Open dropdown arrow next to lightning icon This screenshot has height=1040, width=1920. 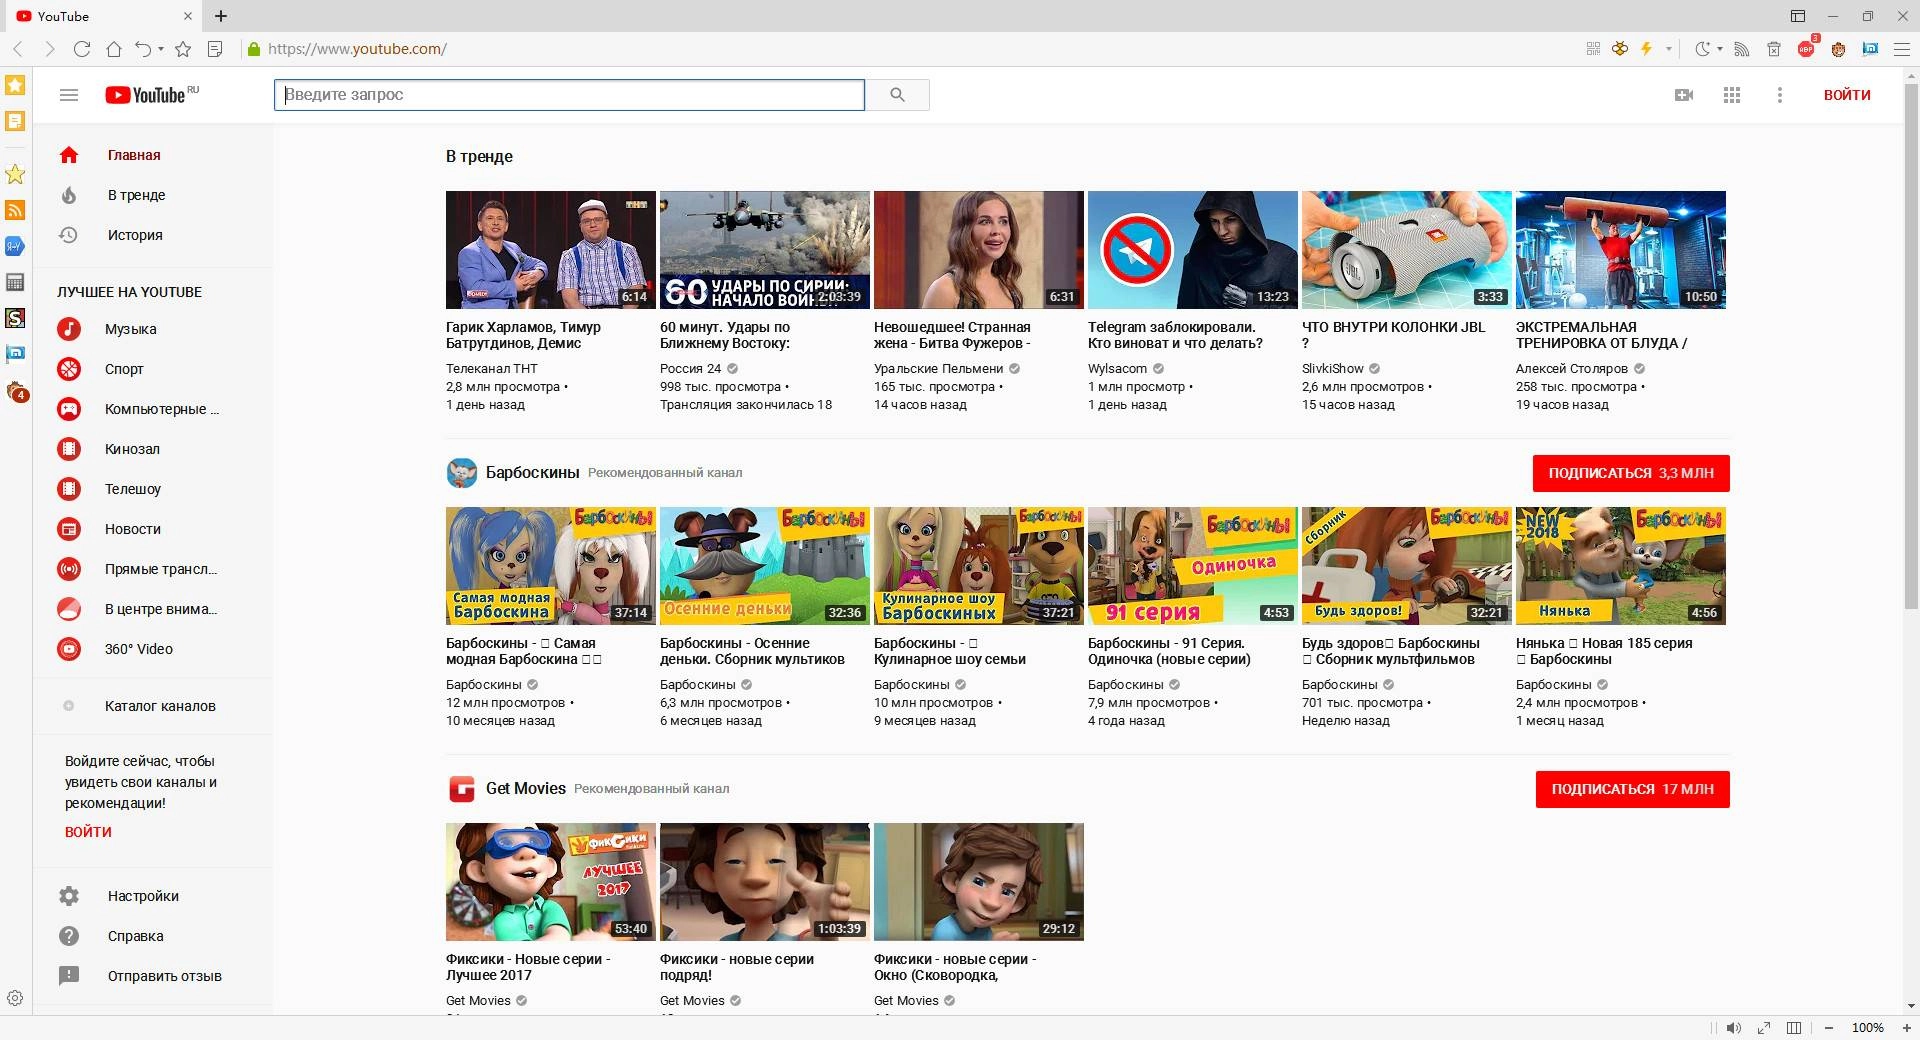1669,48
